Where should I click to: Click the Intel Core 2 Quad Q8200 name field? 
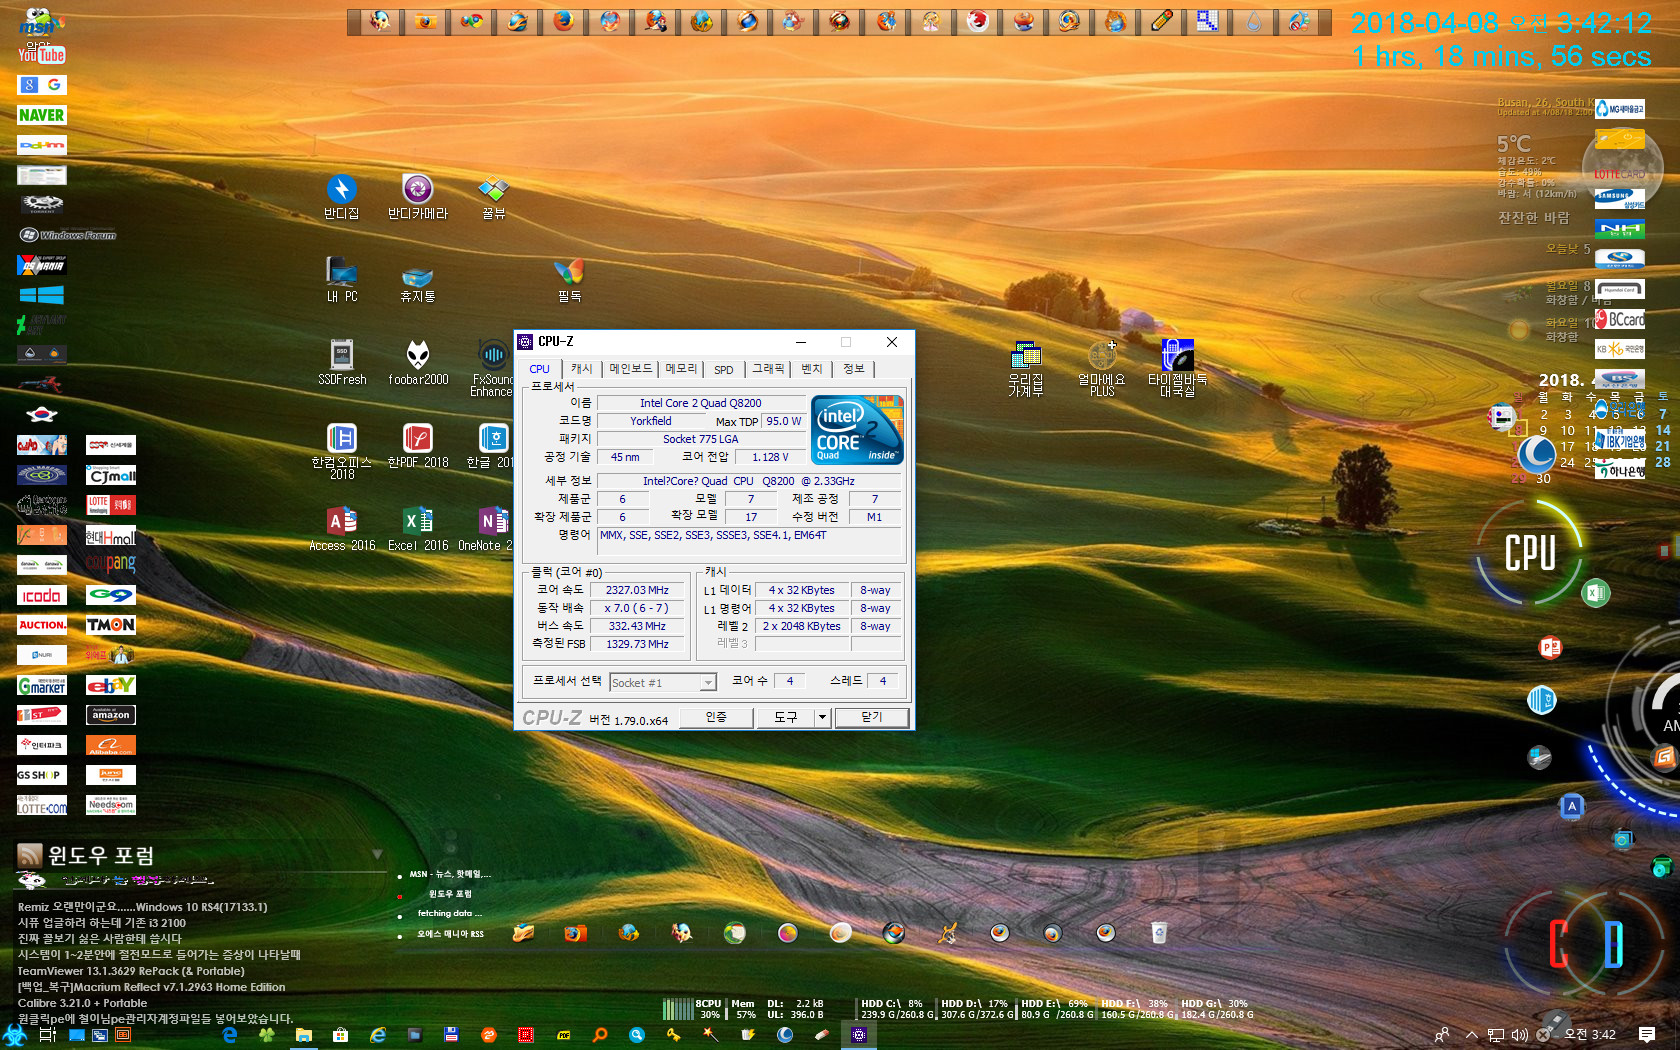(701, 403)
